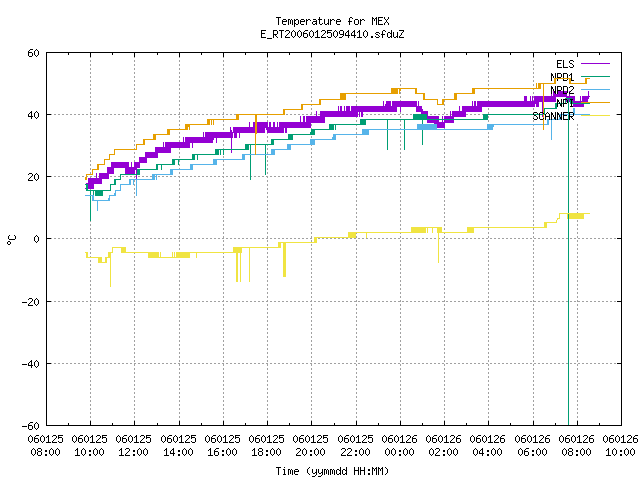Click the SCANNER legend label
Screen dimensions: 640x480
click(x=553, y=116)
